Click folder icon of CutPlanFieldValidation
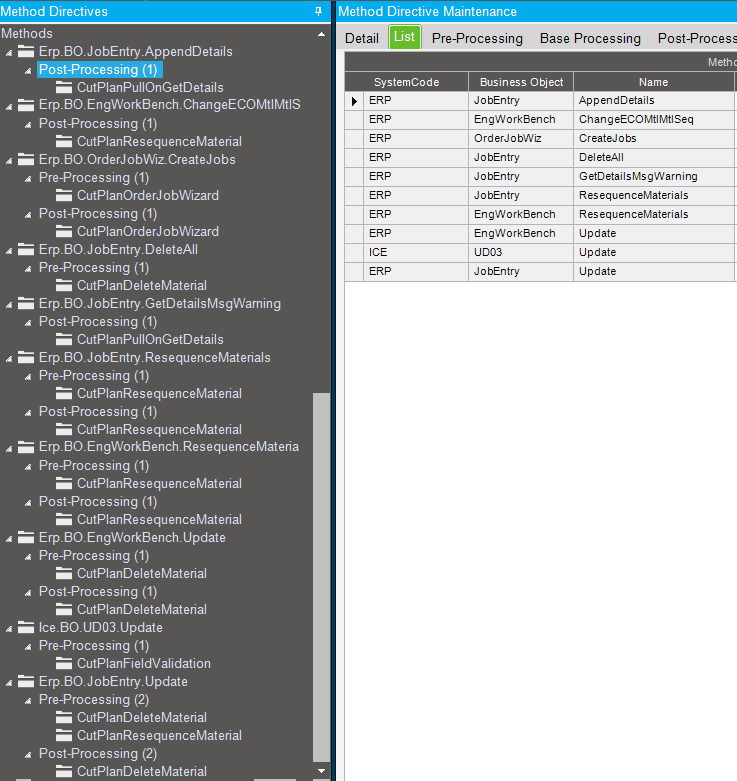This screenshot has width=737, height=781. pyautogui.click(x=64, y=663)
